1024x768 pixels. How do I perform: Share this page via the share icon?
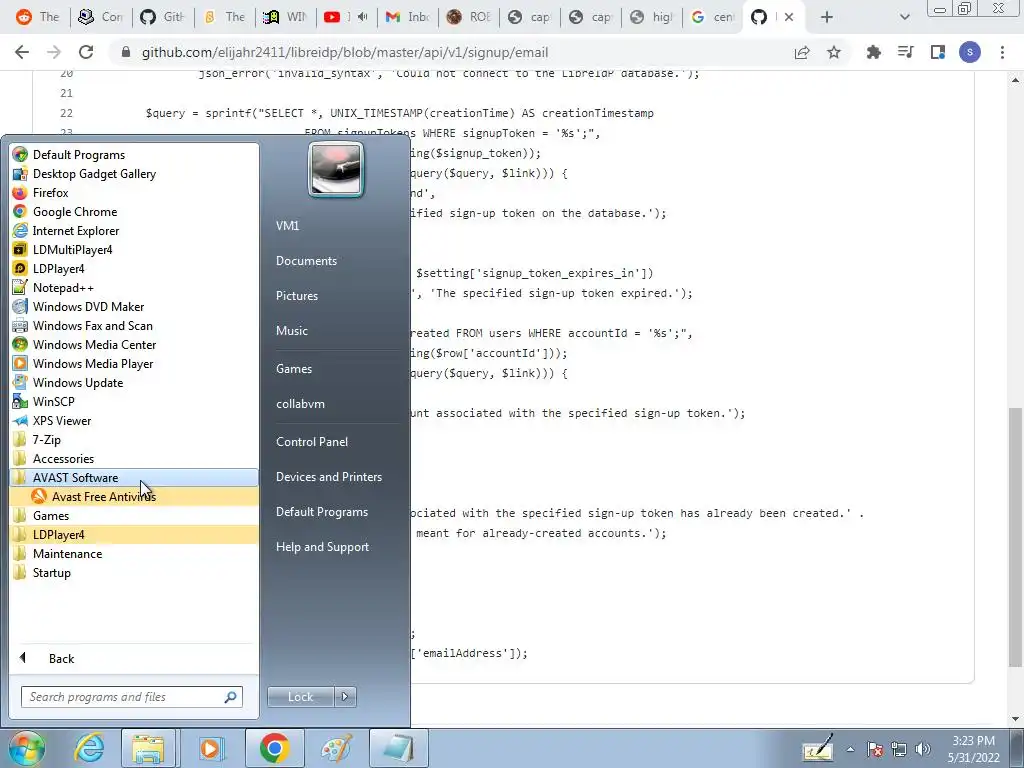tap(802, 52)
